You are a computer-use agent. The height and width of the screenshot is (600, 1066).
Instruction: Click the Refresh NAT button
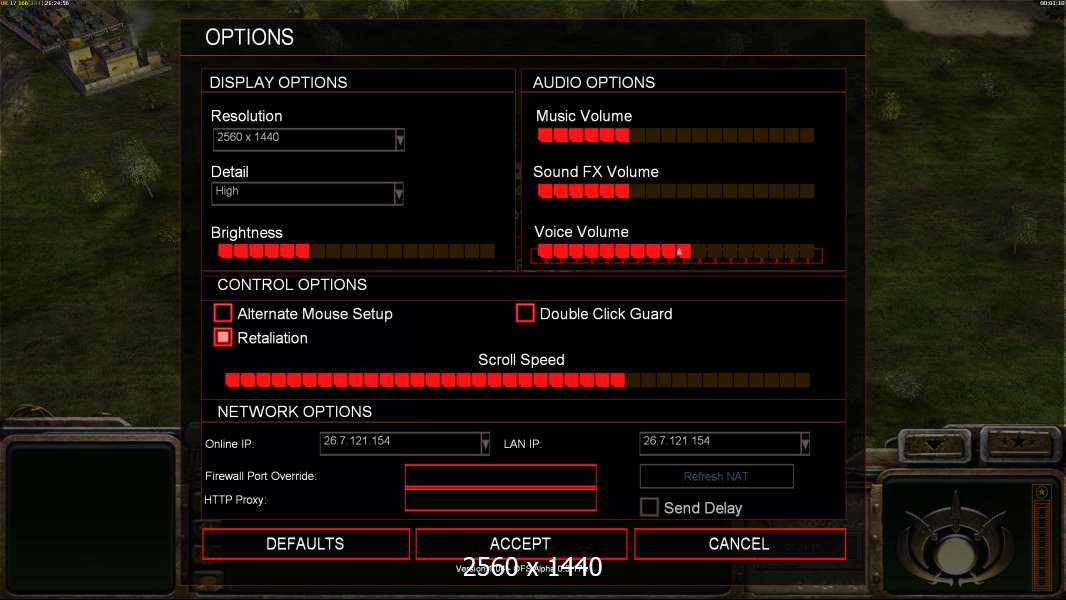(x=717, y=476)
